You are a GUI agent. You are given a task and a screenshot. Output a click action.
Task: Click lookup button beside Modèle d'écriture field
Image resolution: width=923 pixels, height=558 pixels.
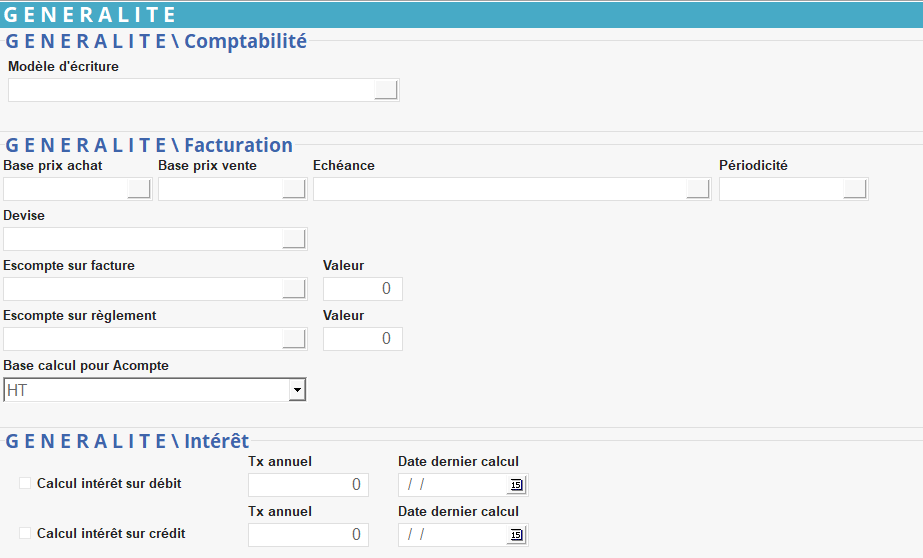(x=386, y=90)
